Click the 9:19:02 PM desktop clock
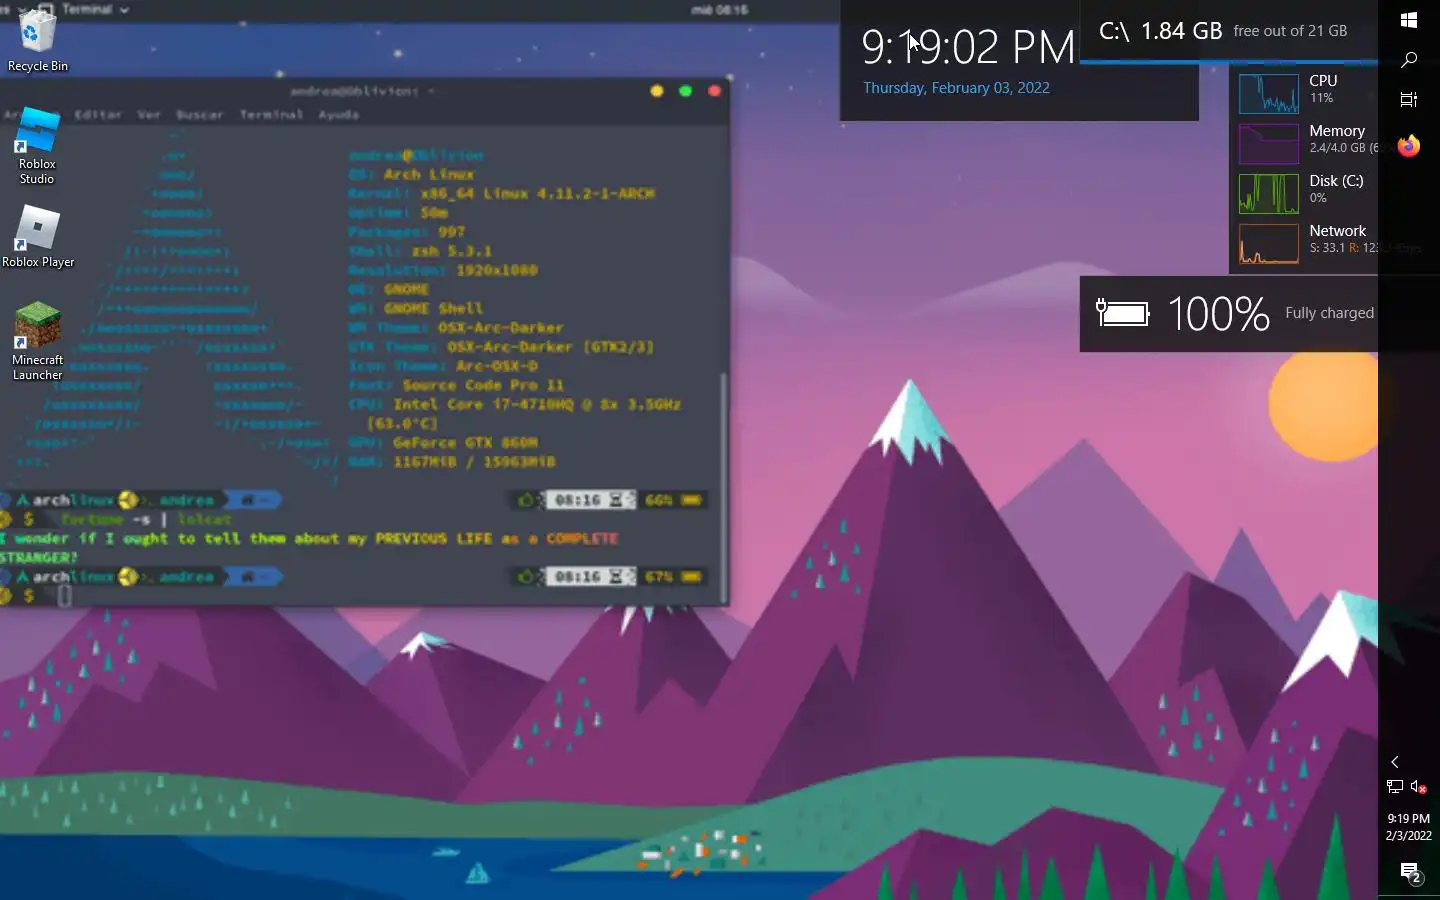This screenshot has width=1440, height=900. pos(968,47)
